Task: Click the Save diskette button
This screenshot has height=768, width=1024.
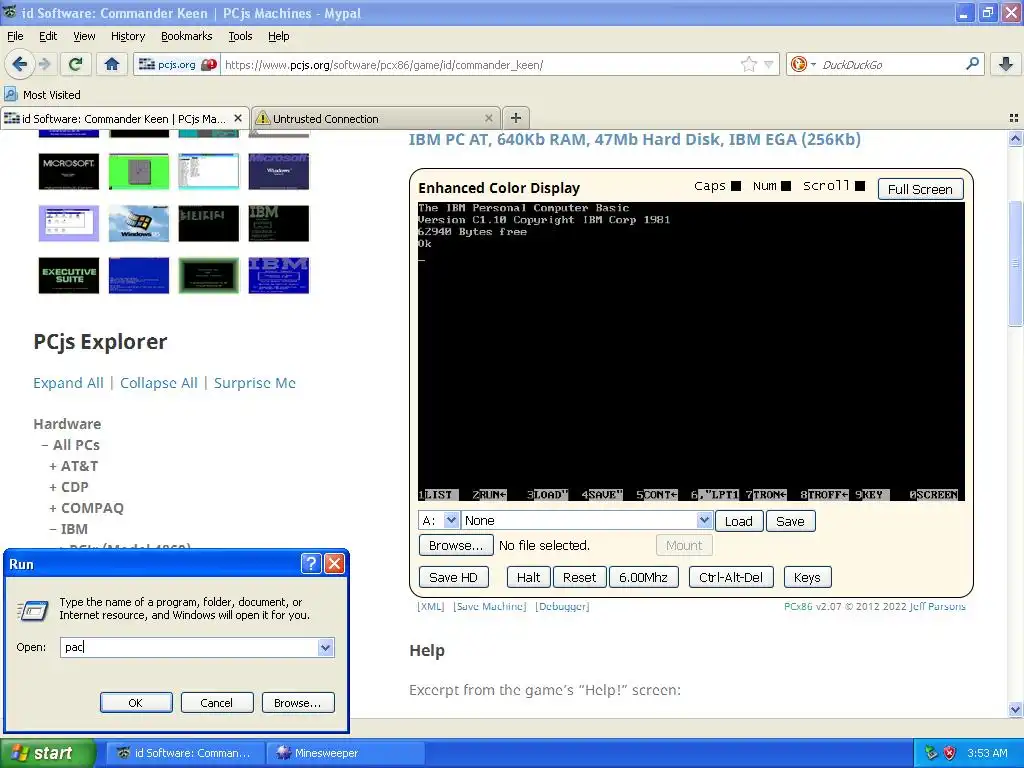Action: (790, 521)
